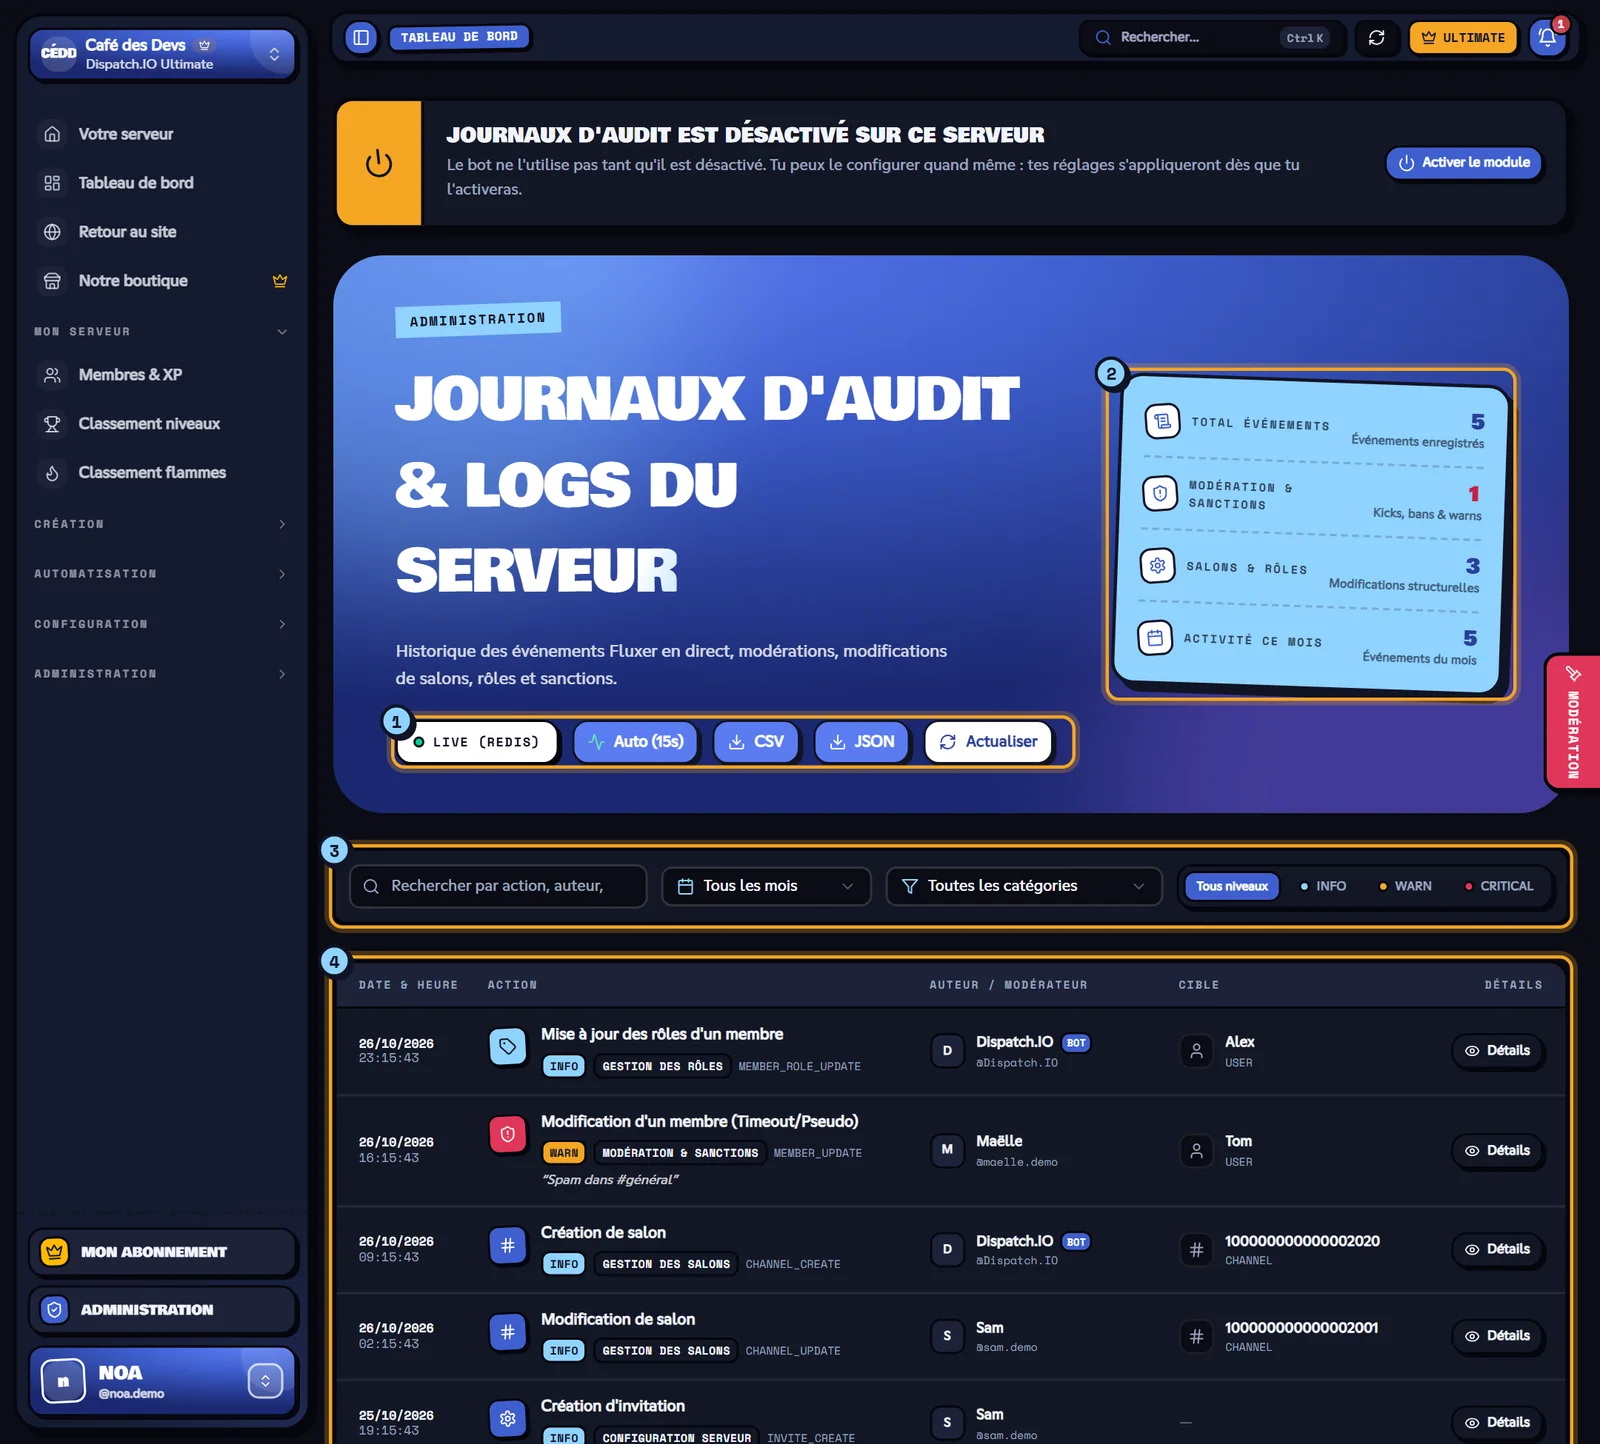Viewport: 1600px width, 1444px height.
Task: Go to Tableau de bord in sidebar
Action: [163, 183]
